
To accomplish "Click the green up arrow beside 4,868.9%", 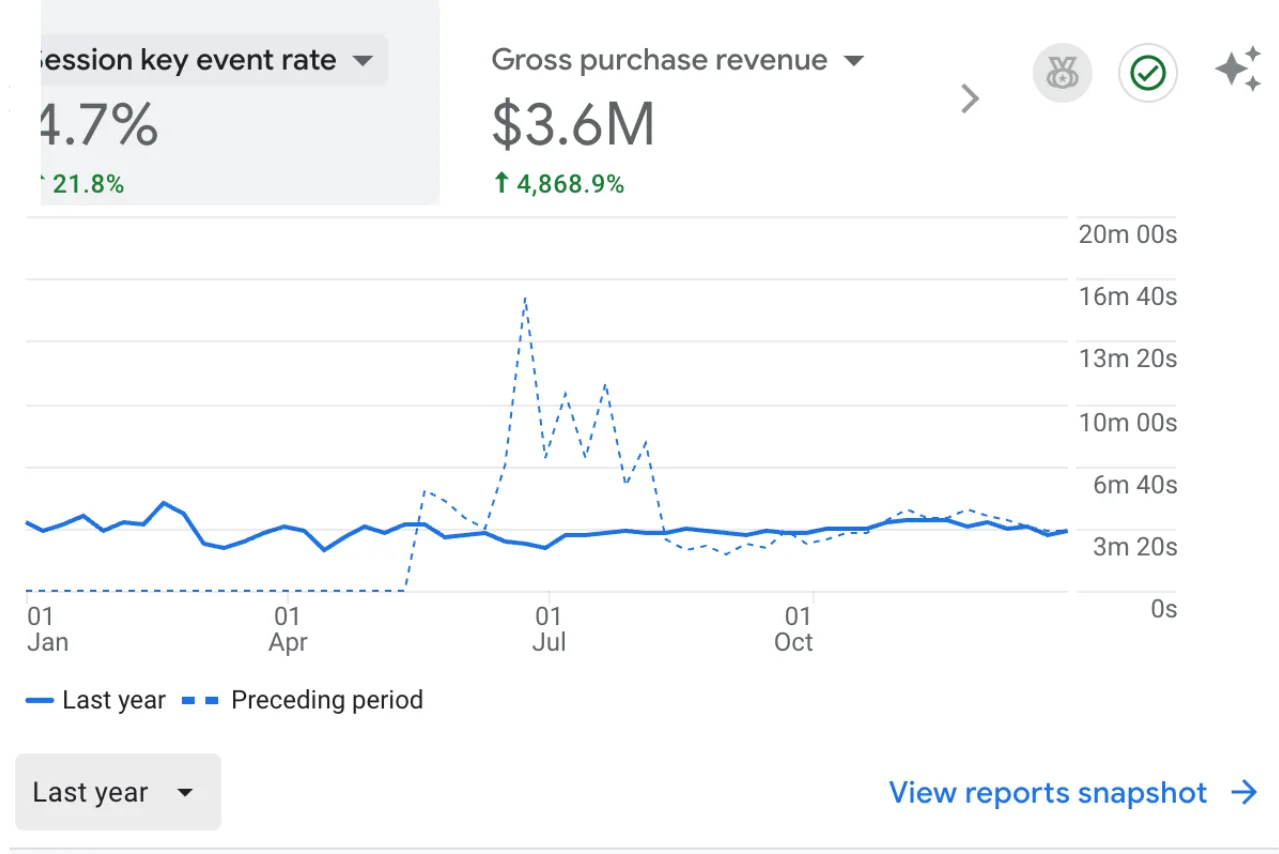I will point(502,184).
